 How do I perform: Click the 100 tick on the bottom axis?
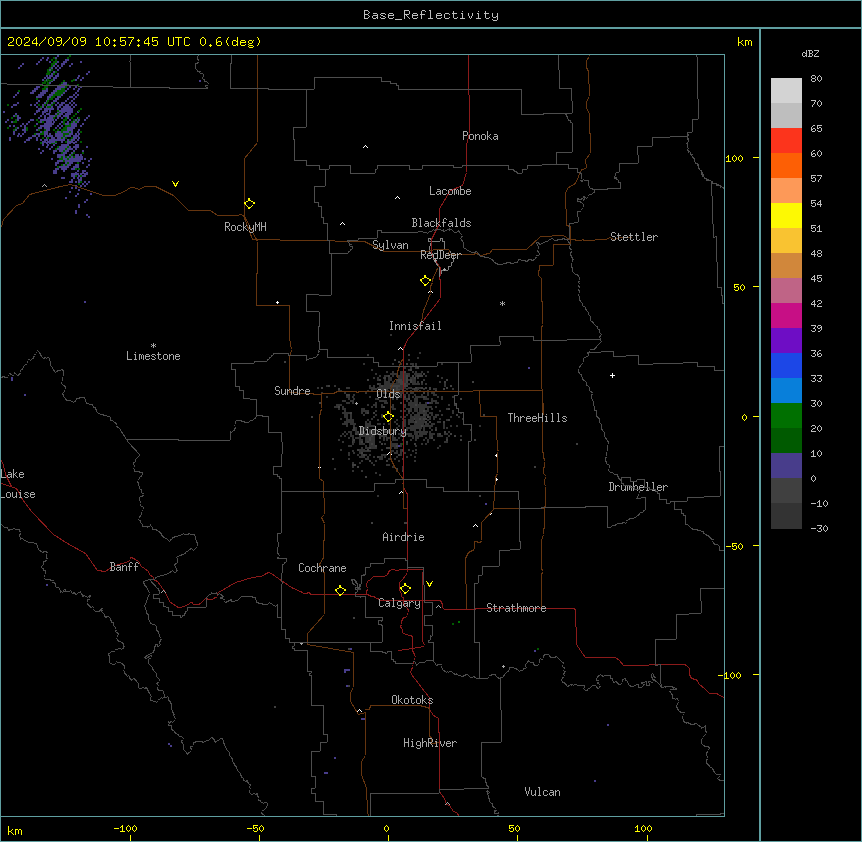pyautogui.click(x=643, y=828)
